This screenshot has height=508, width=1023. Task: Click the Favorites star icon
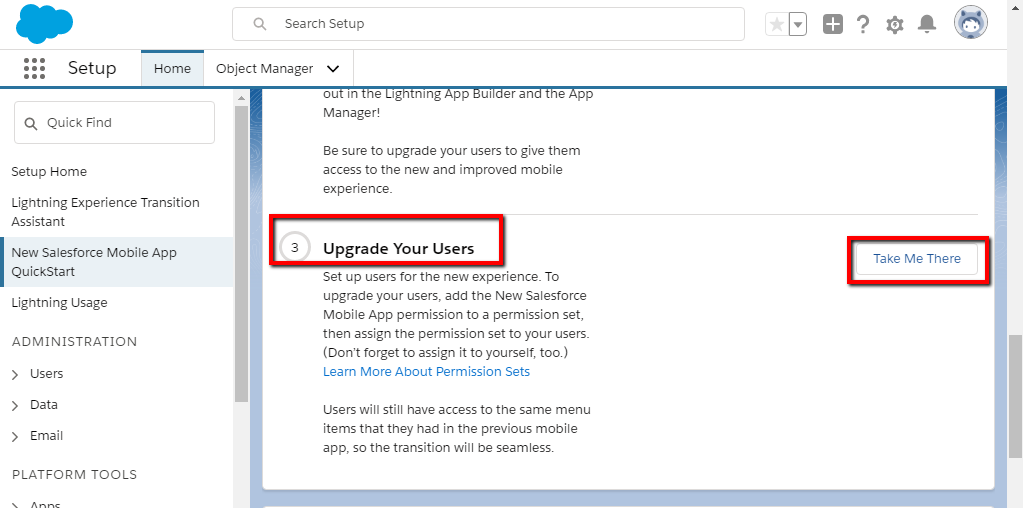click(776, 24)
